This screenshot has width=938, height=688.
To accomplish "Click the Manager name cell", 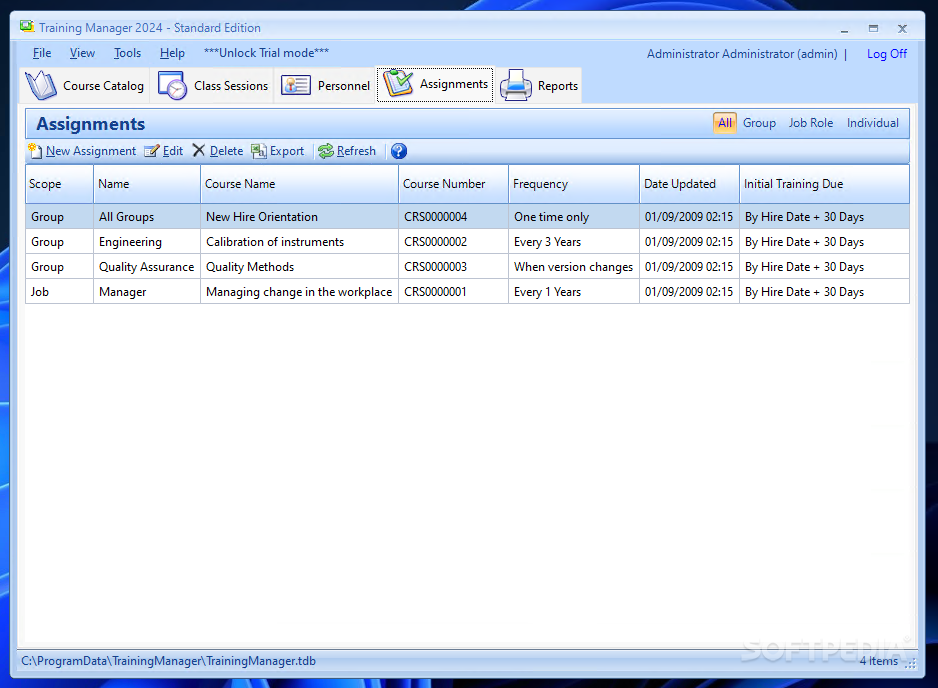I will tap(147, 292).
